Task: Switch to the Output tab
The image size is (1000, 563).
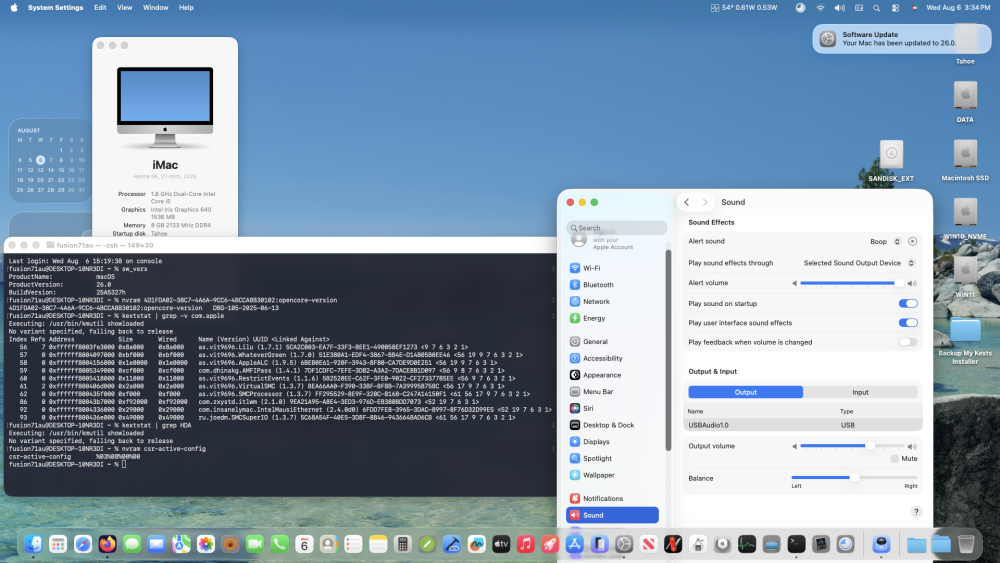Action: pyautogui.click(x=746, y=392)
